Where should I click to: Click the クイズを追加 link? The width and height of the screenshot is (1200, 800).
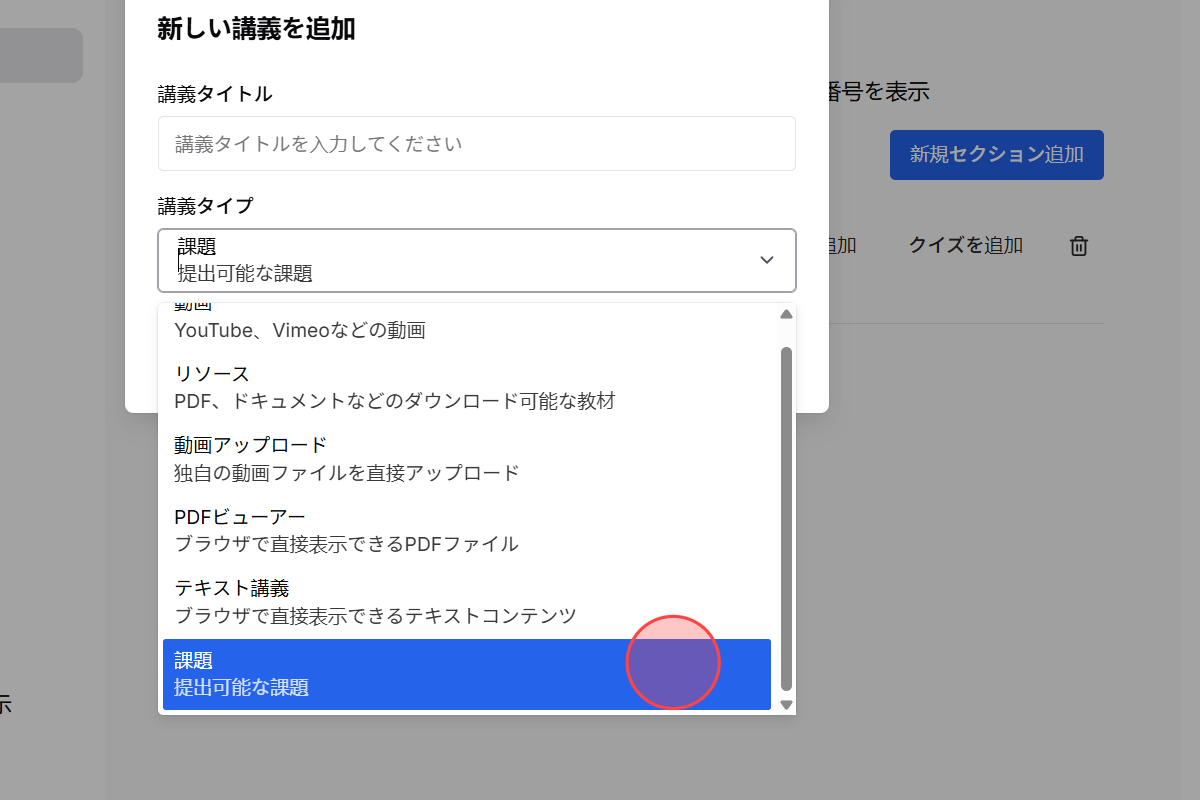point(964,245)
